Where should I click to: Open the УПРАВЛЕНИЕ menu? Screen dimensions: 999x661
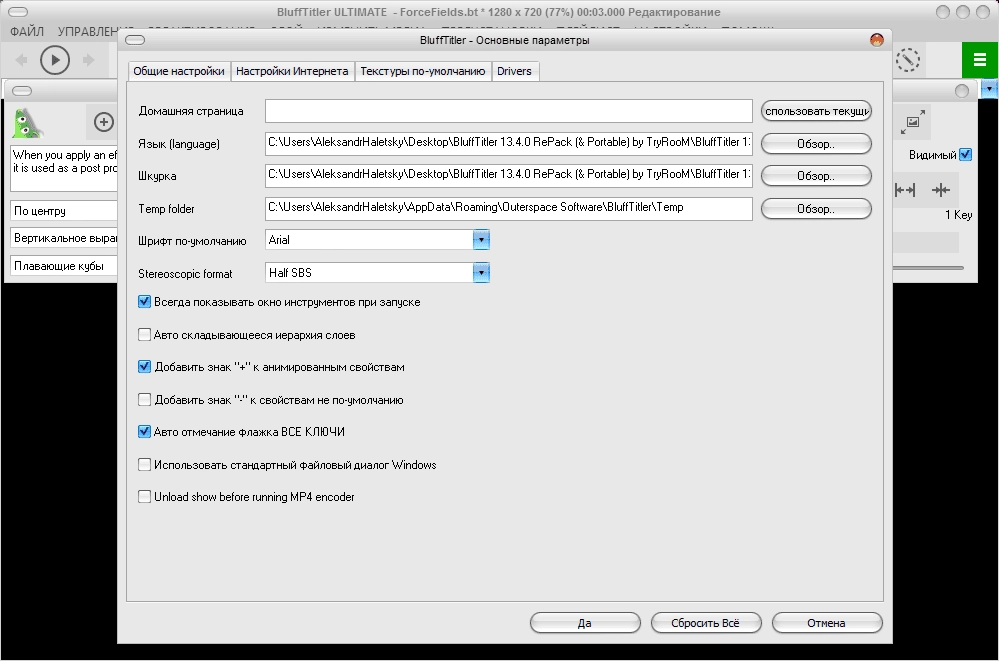point(96,31)
